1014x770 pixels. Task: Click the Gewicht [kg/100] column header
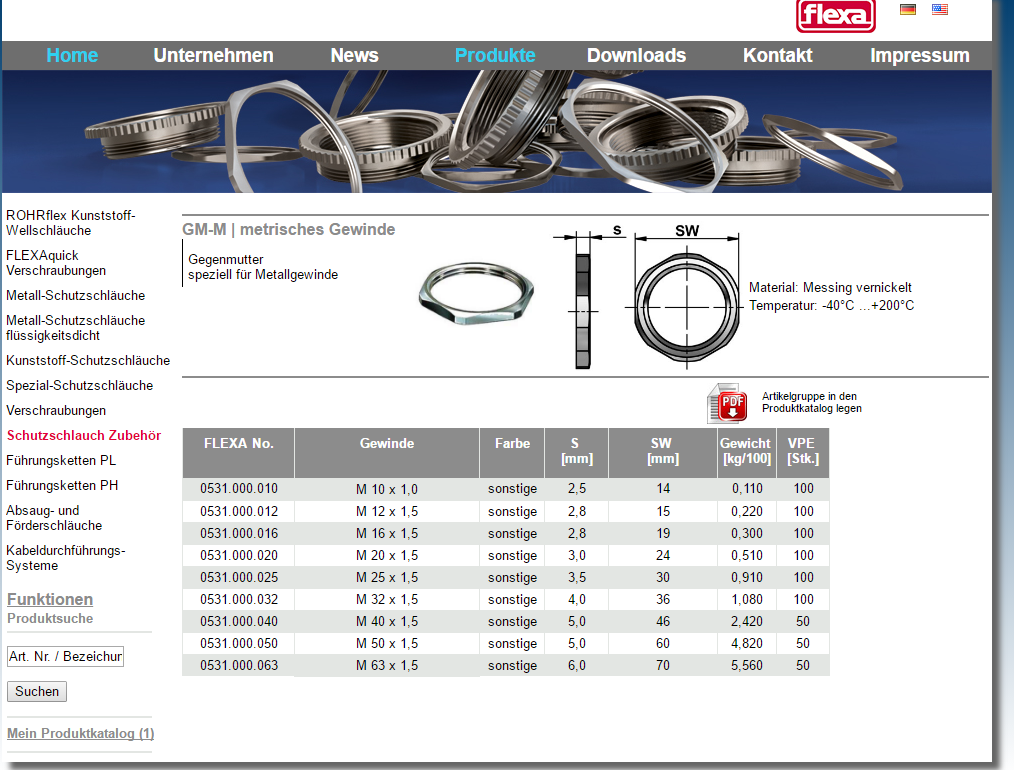[x=747, y=453]
